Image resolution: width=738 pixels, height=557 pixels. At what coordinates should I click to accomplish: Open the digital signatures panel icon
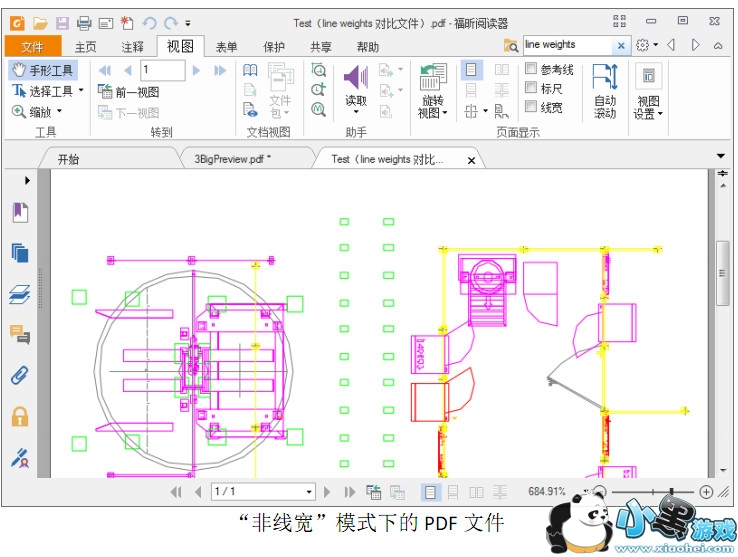coord(20,457)
